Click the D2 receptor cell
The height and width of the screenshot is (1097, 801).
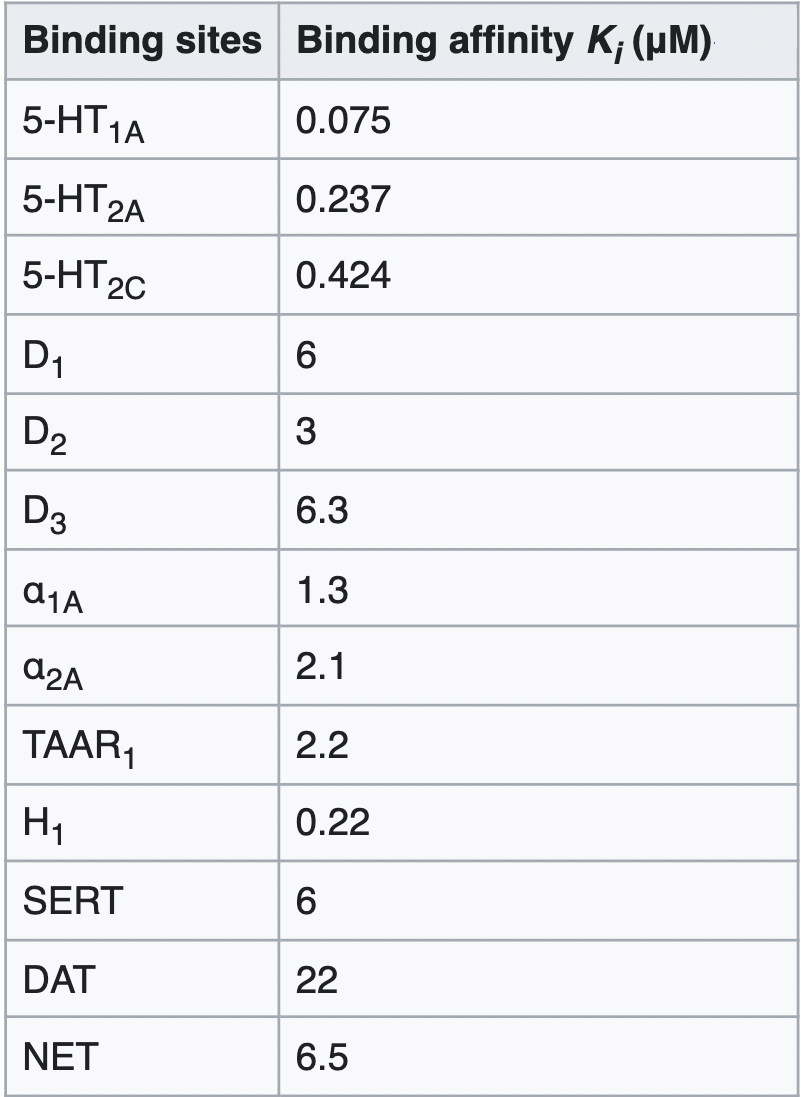coord(142,432)
